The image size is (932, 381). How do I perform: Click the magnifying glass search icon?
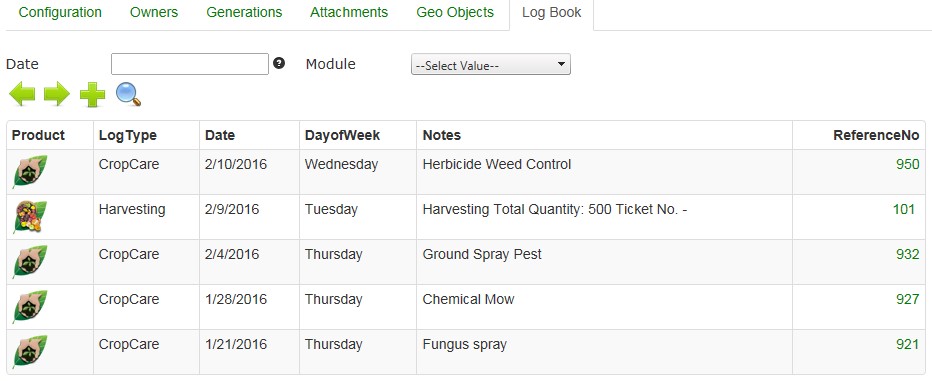pos(128,95)
